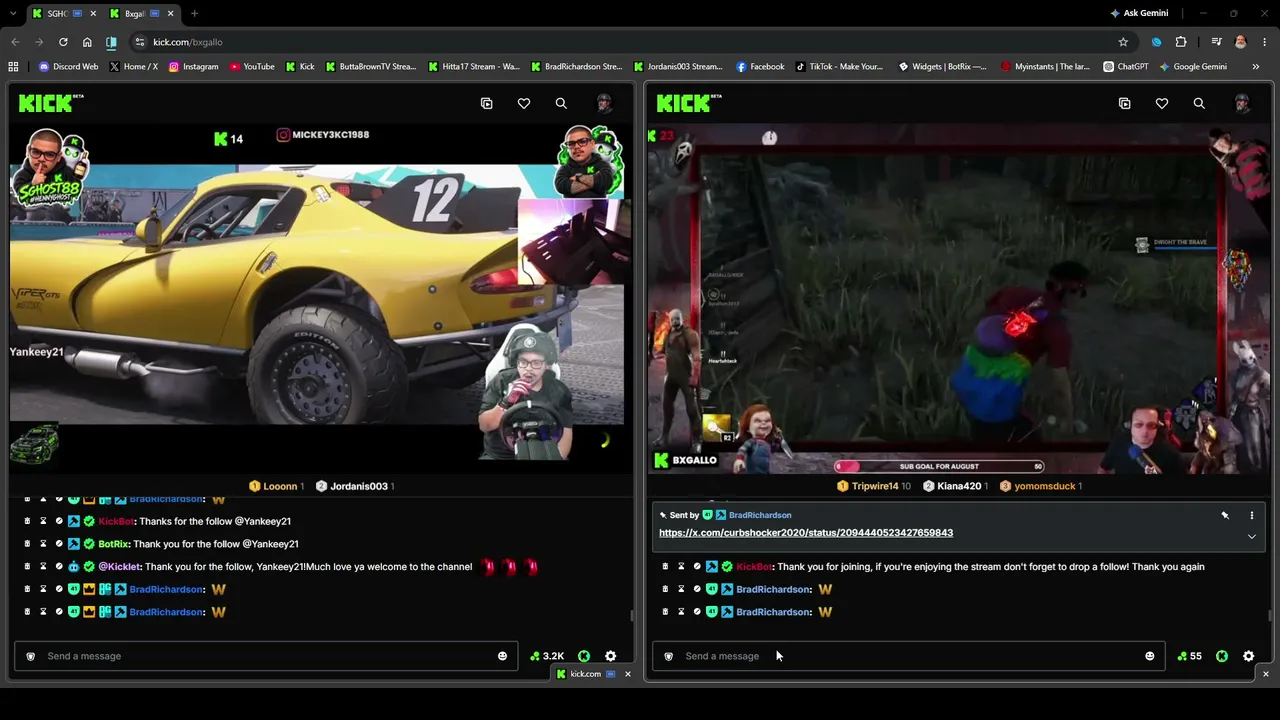1280x720 pixels.
Task: Click the Ask Gemini button
Action: click(1139, 13)
